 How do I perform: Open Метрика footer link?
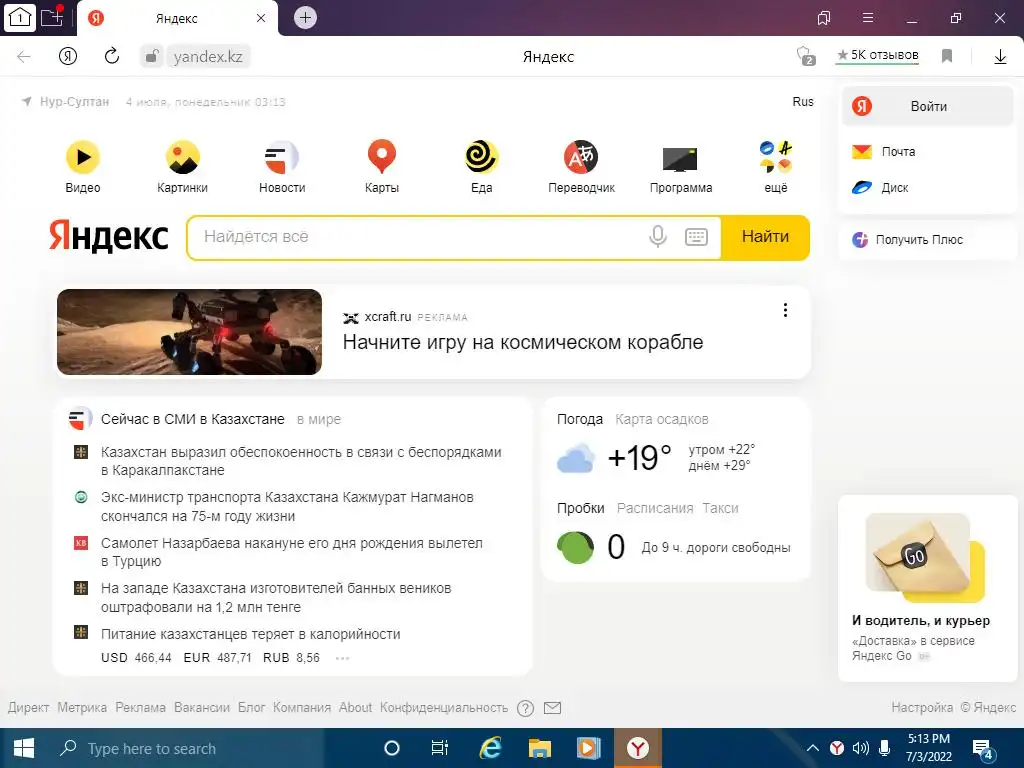[x=82, y=708]
